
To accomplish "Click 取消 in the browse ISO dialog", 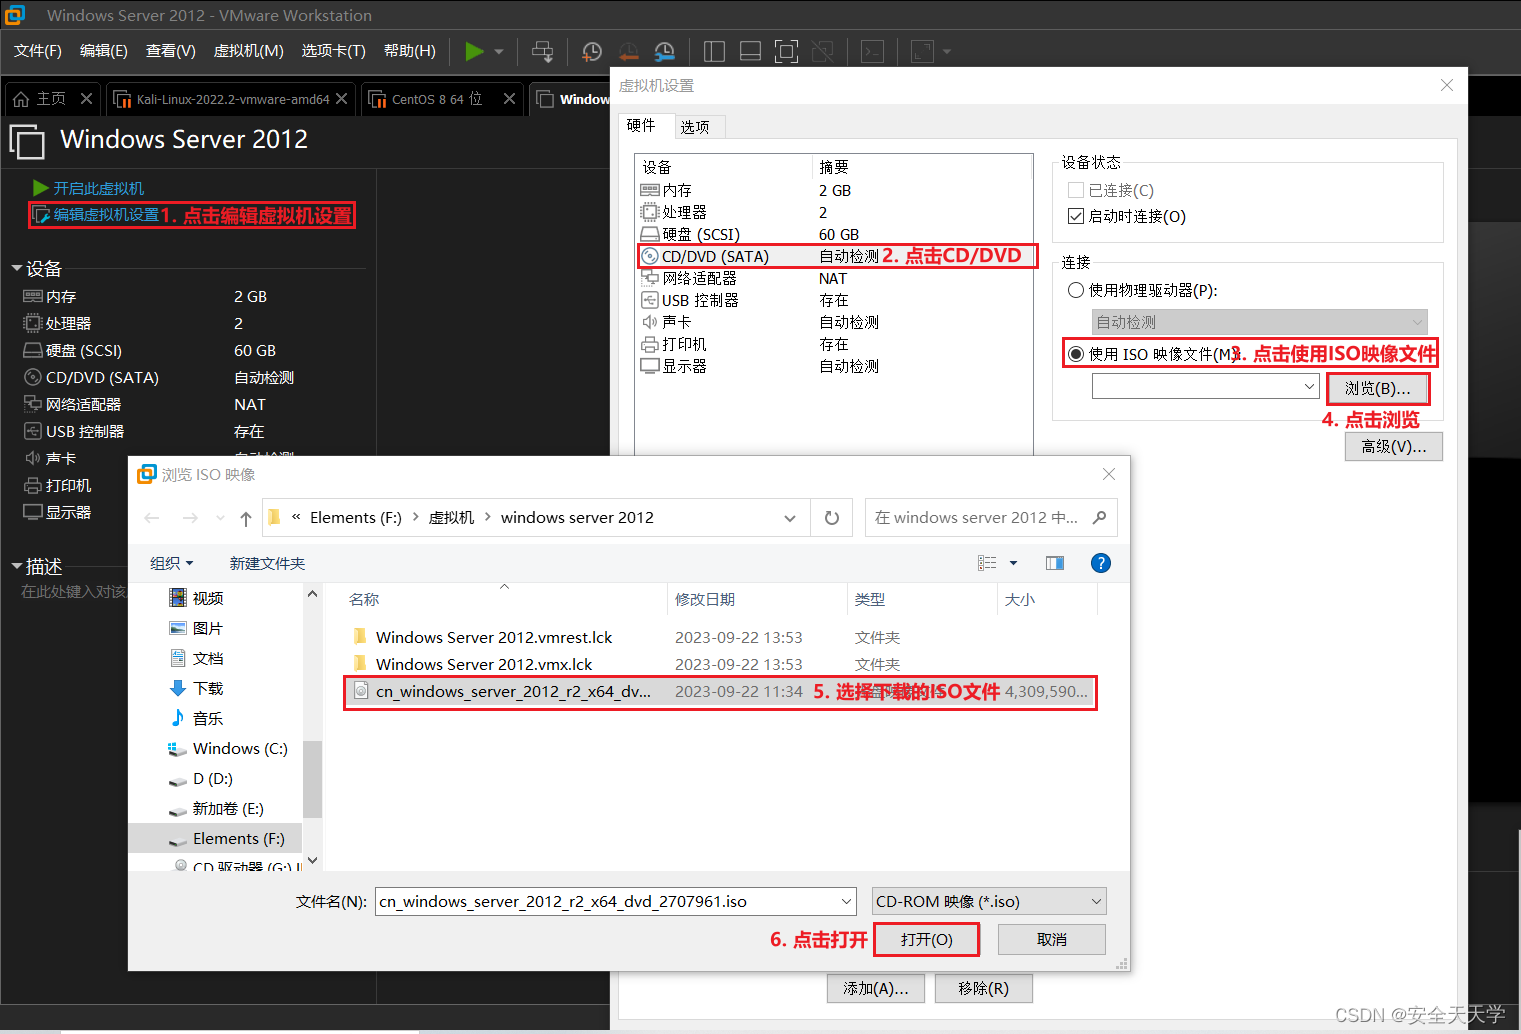I will 1052,939.
